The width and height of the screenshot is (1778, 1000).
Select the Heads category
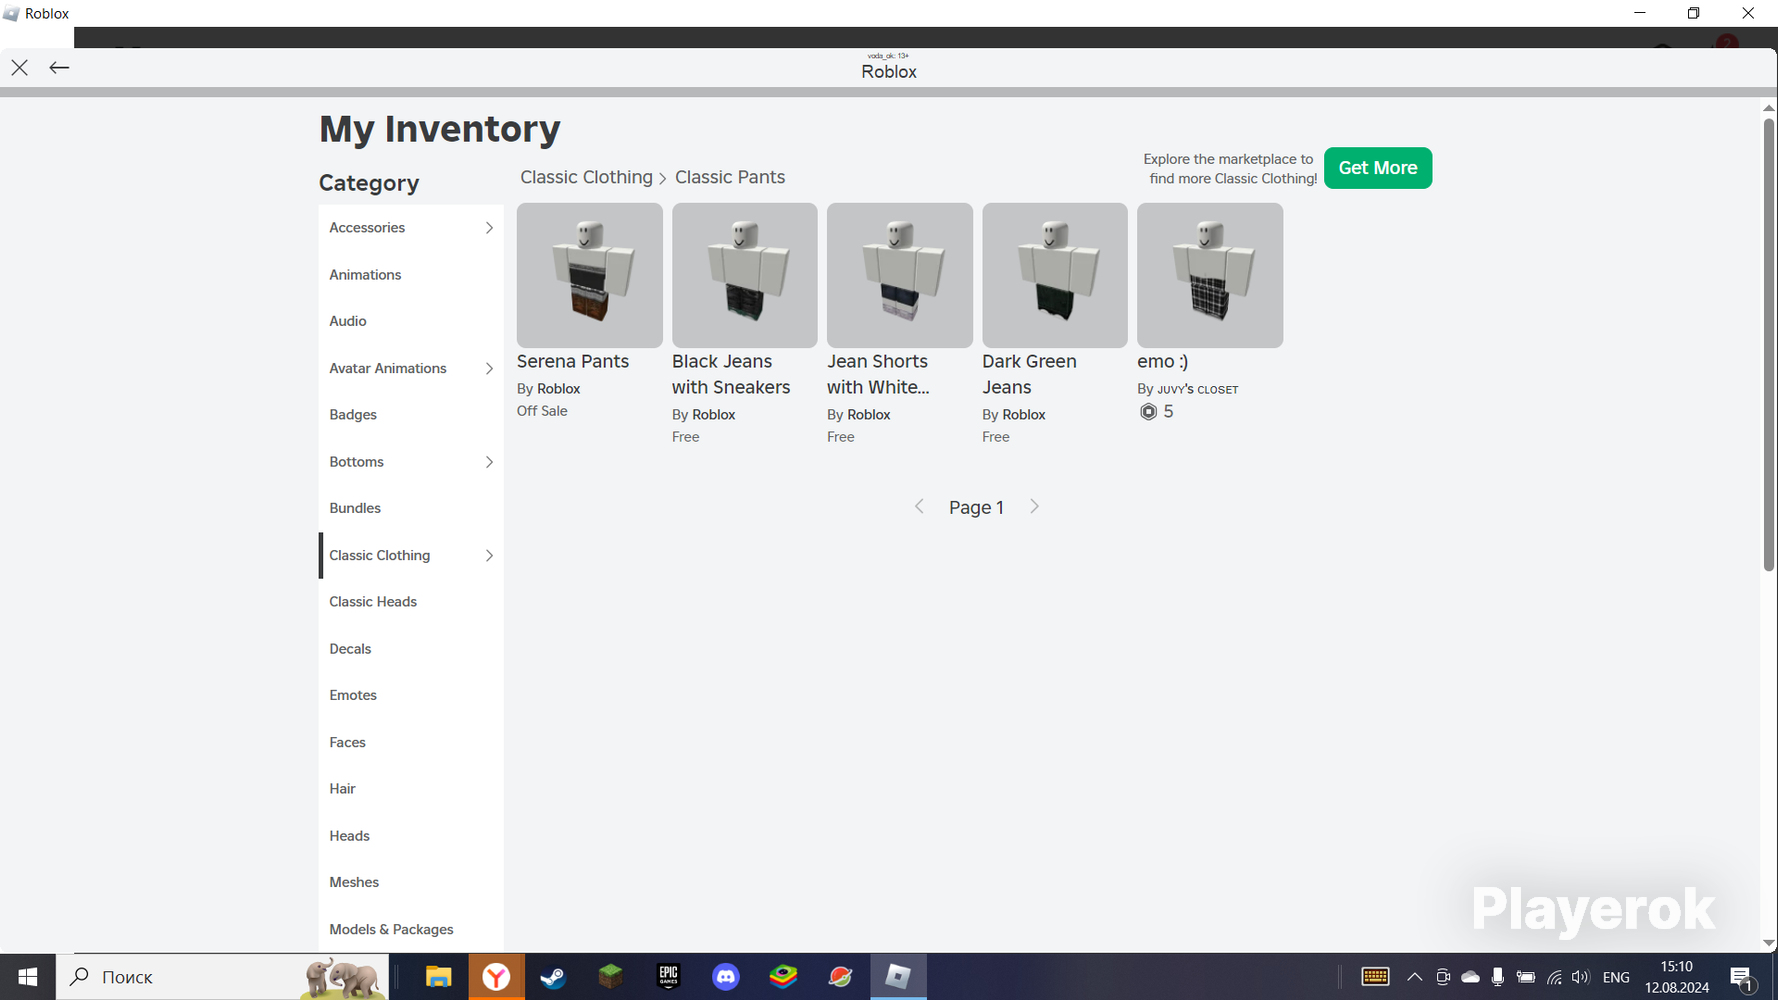click(411, 836)
